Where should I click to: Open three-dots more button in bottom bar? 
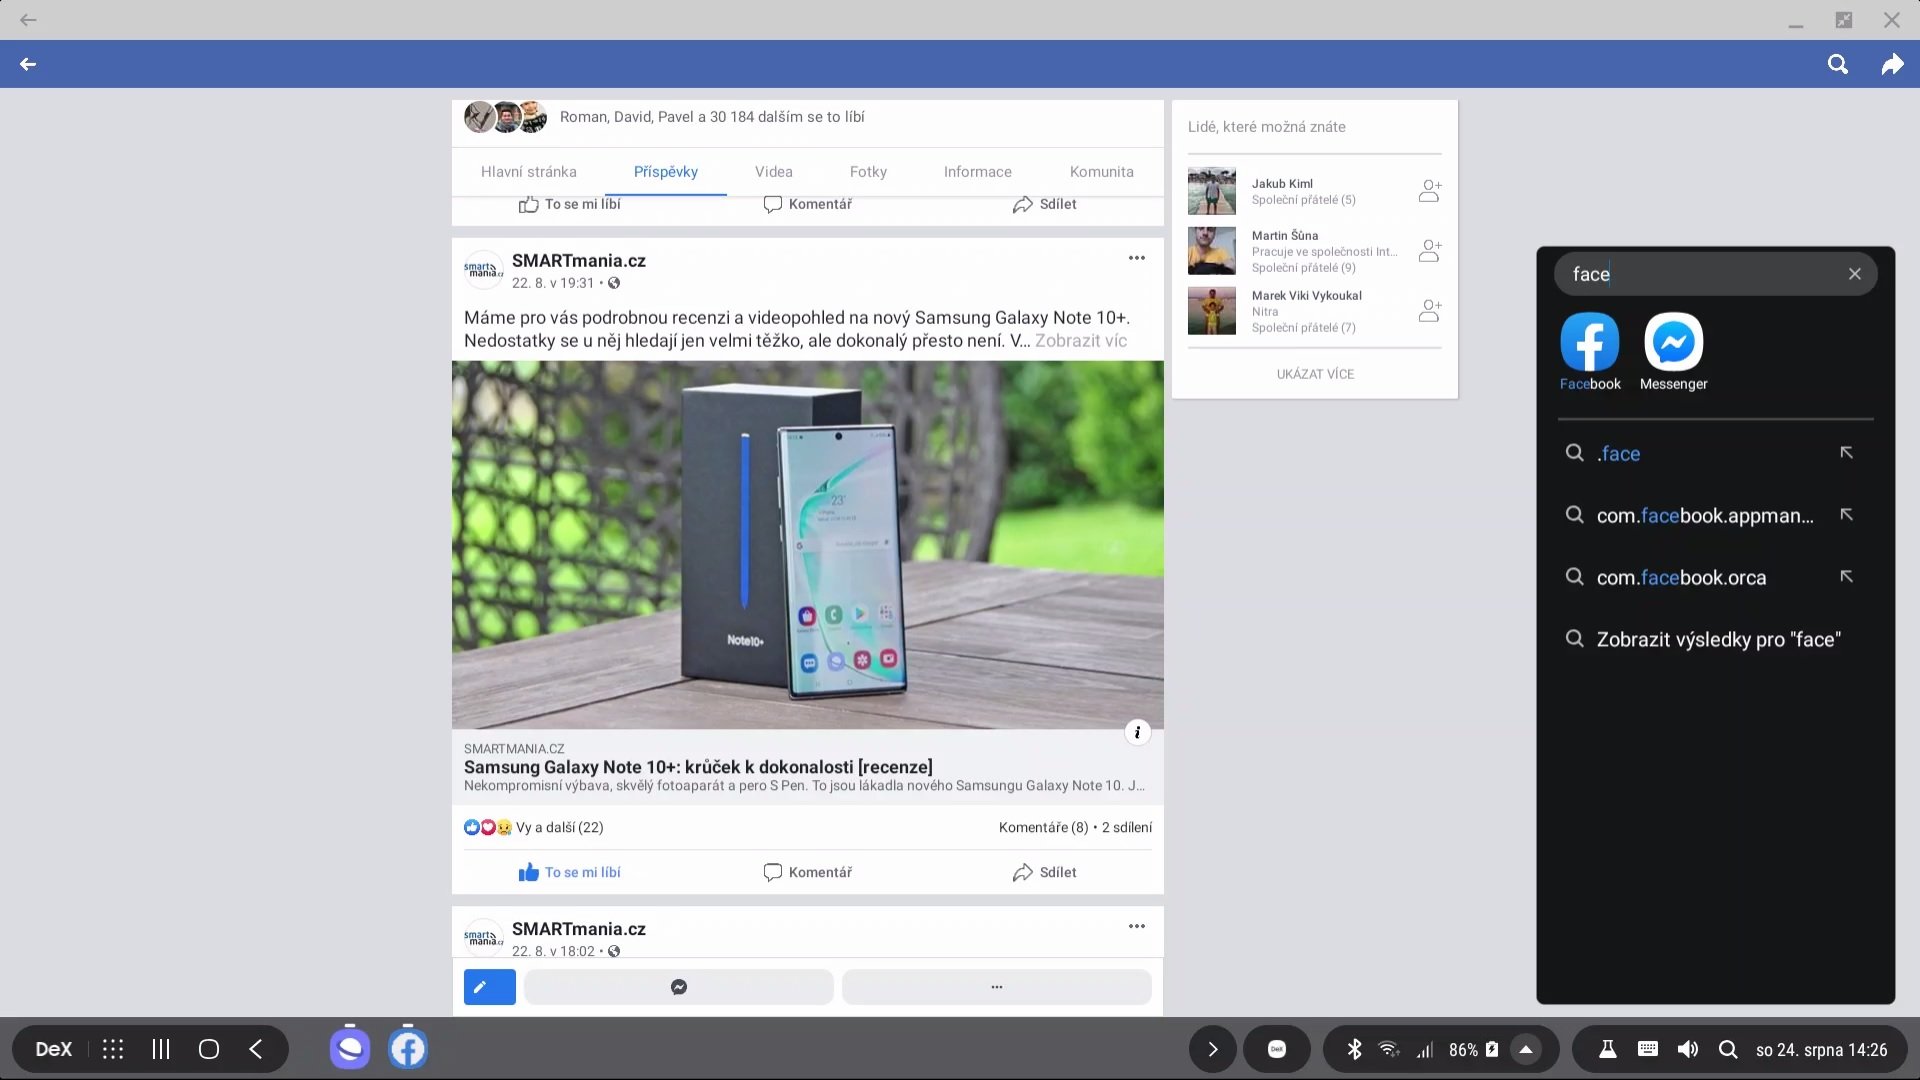[x=997, y=987]
